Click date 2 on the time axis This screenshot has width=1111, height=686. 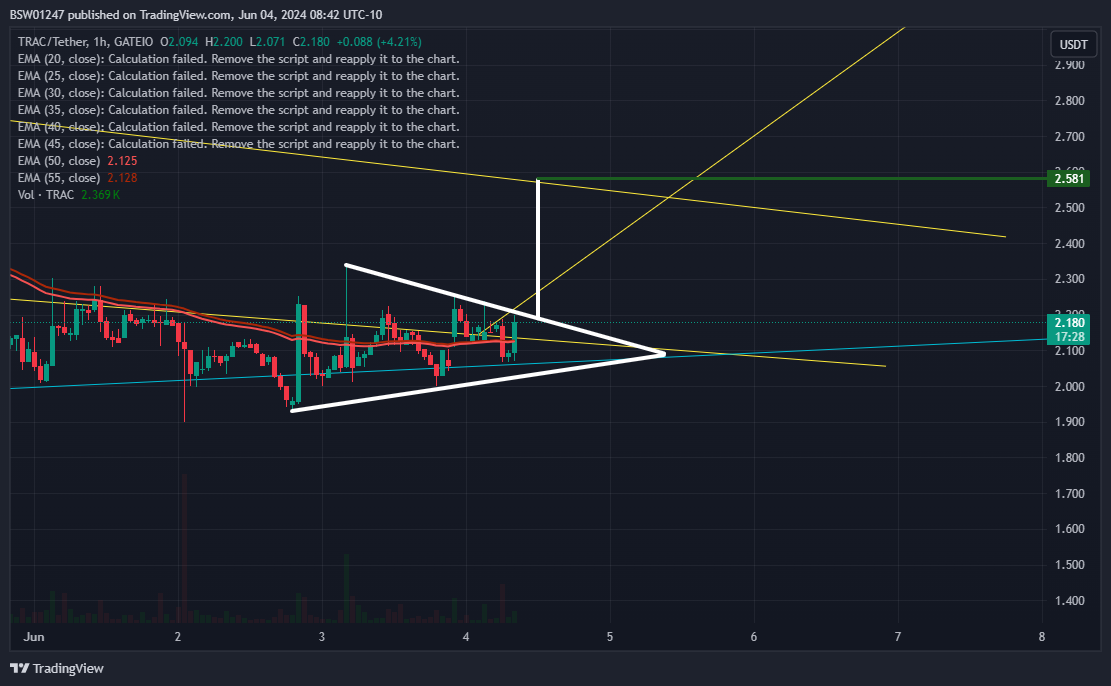coord(178,636)
